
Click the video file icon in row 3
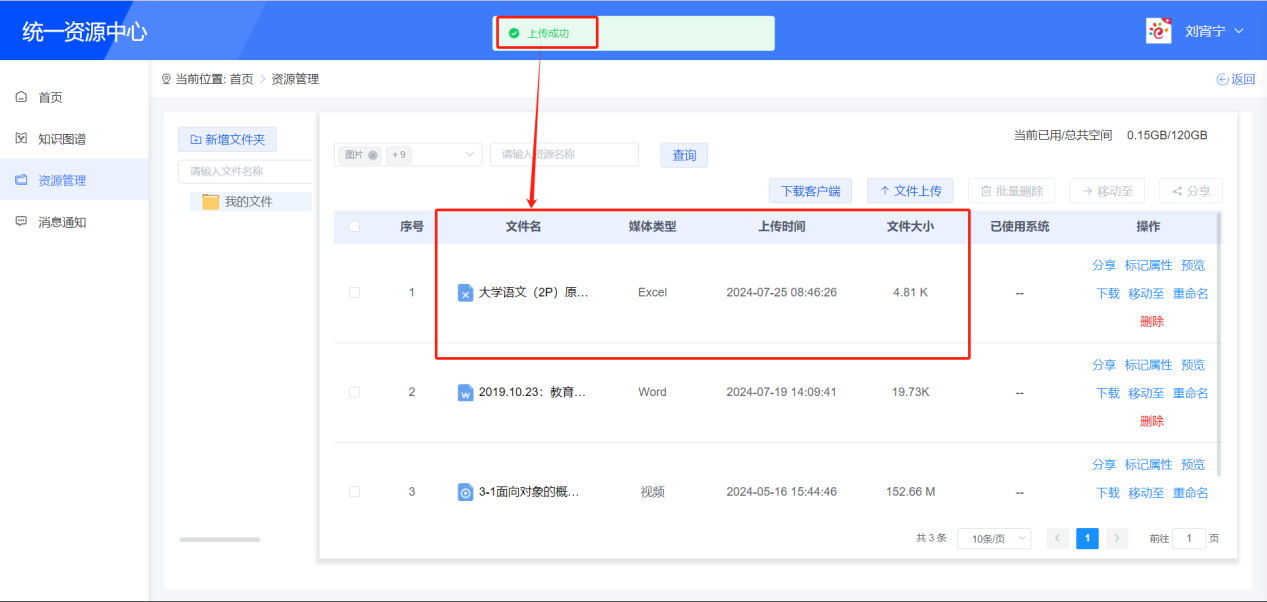[465, 492]
